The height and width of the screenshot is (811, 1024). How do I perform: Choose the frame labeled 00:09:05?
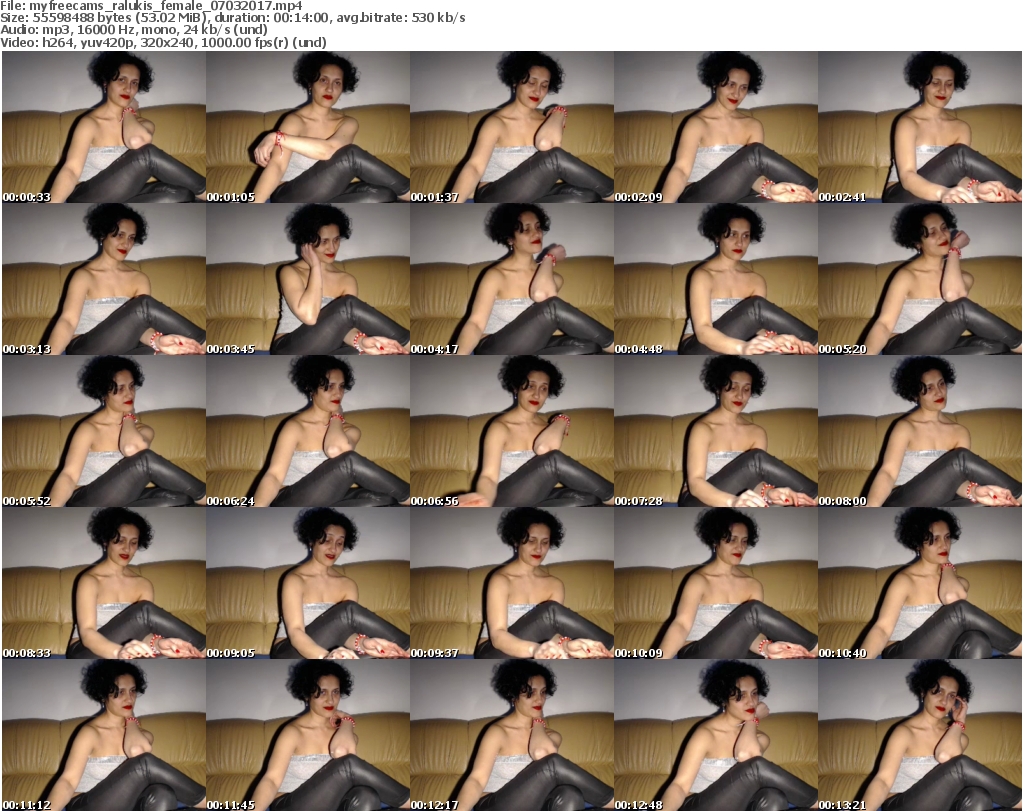point(308,583)
